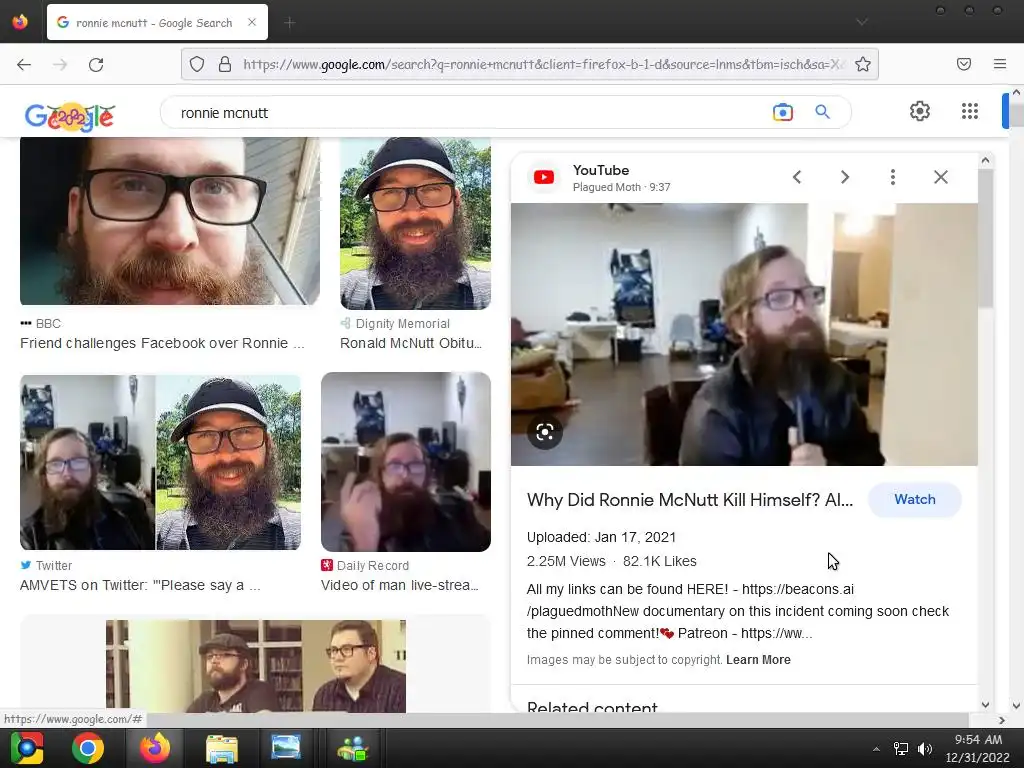Close the image preview panel
The image size is (1024, 768).
940,177
